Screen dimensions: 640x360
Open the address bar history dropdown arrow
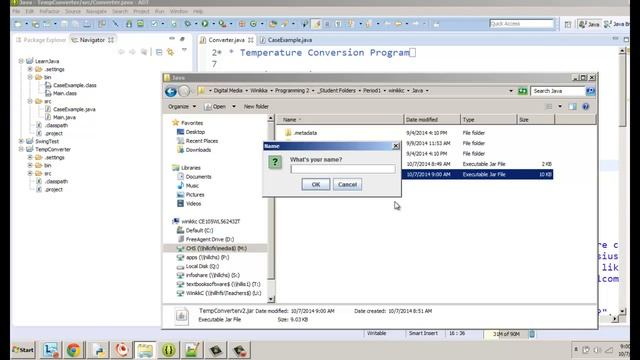click(511, 91)
